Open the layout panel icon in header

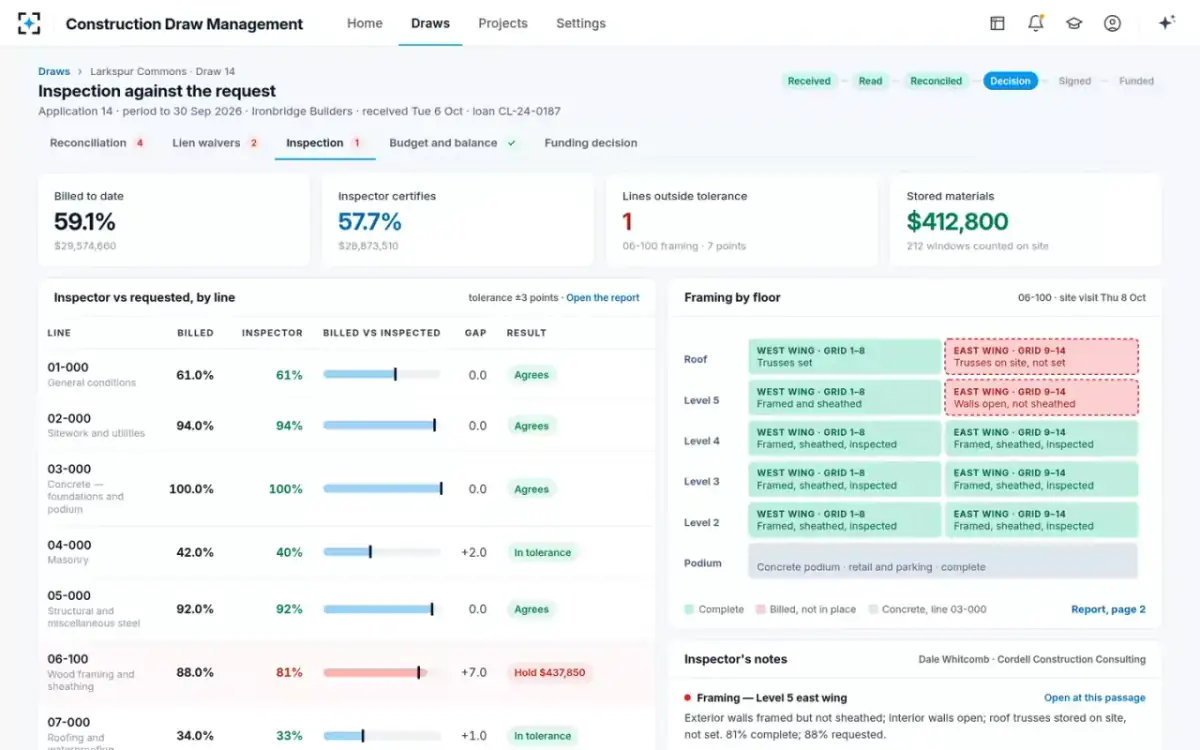tap(997, 23)
